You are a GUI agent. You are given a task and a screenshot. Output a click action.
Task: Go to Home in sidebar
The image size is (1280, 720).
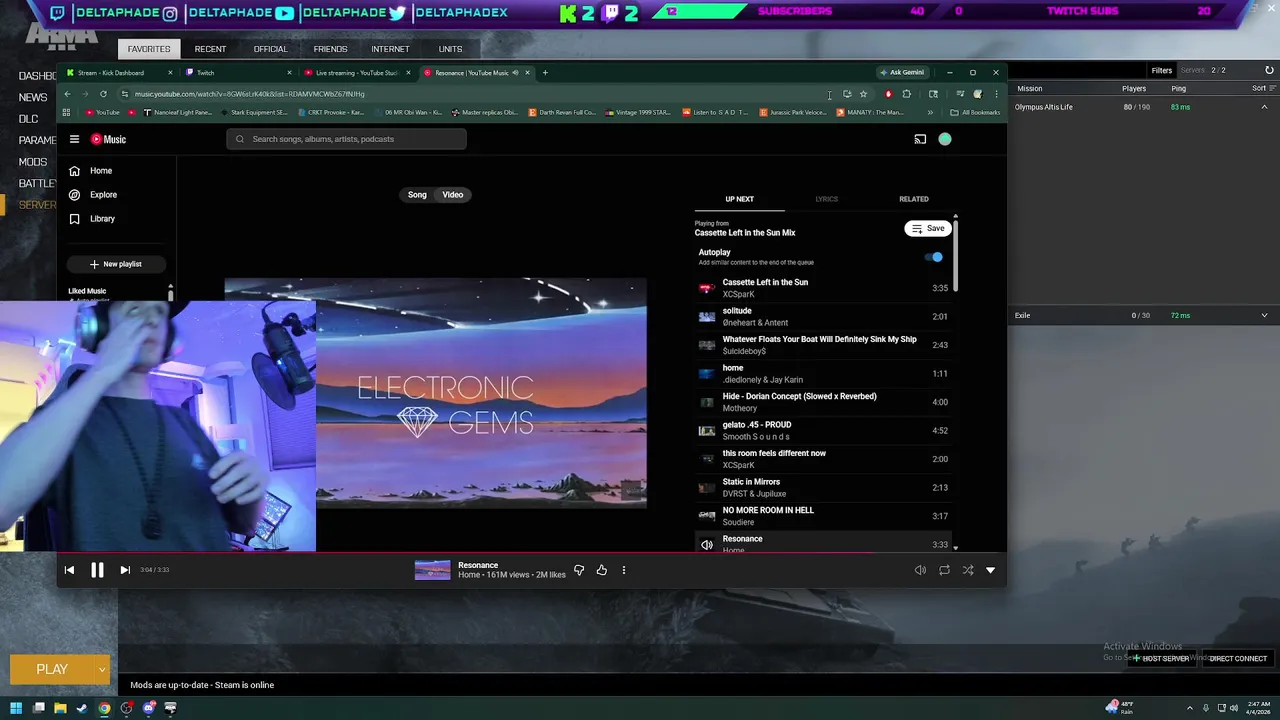tap(100, 171)
